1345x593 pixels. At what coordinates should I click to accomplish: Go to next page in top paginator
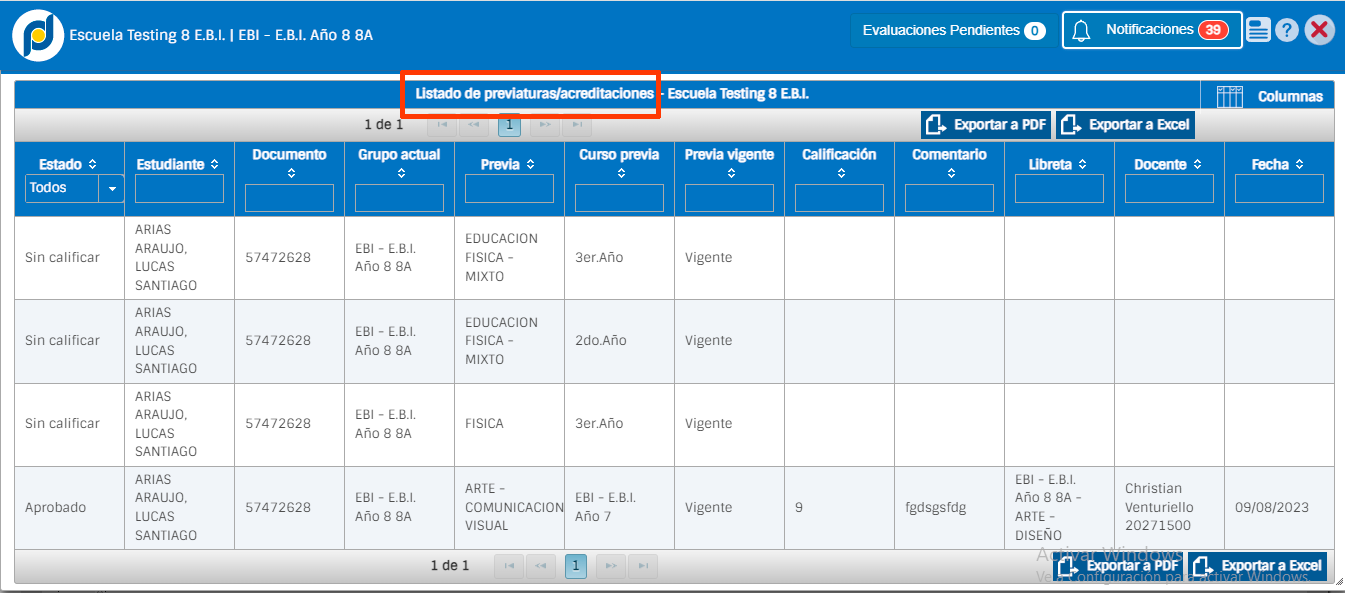point(543,125)
